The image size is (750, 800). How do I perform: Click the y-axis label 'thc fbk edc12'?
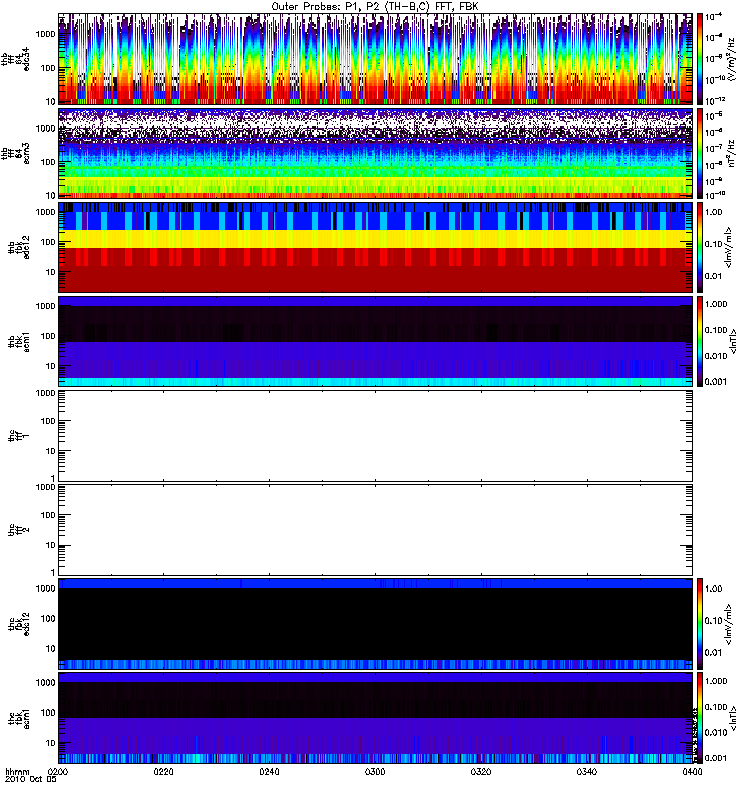point(19,624)
